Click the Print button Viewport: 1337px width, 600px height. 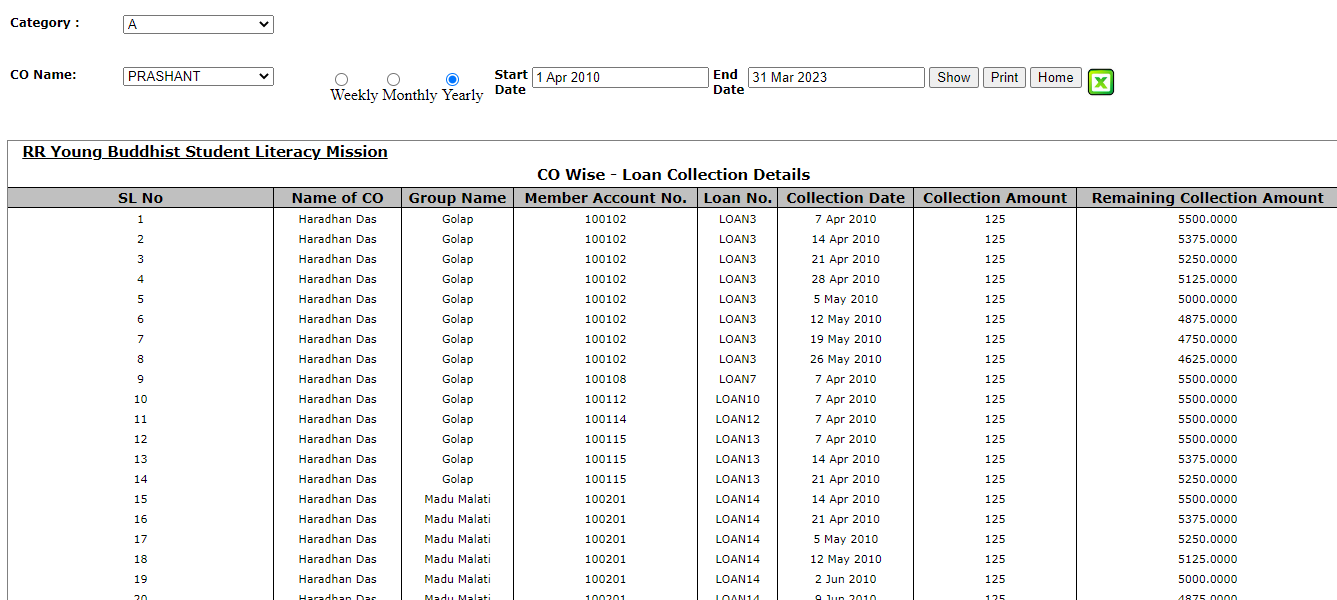1004,77
